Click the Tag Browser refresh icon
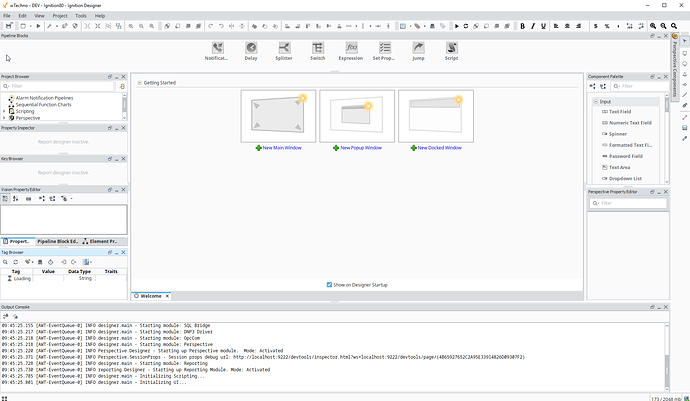690x401 pixels. [16, 262]
